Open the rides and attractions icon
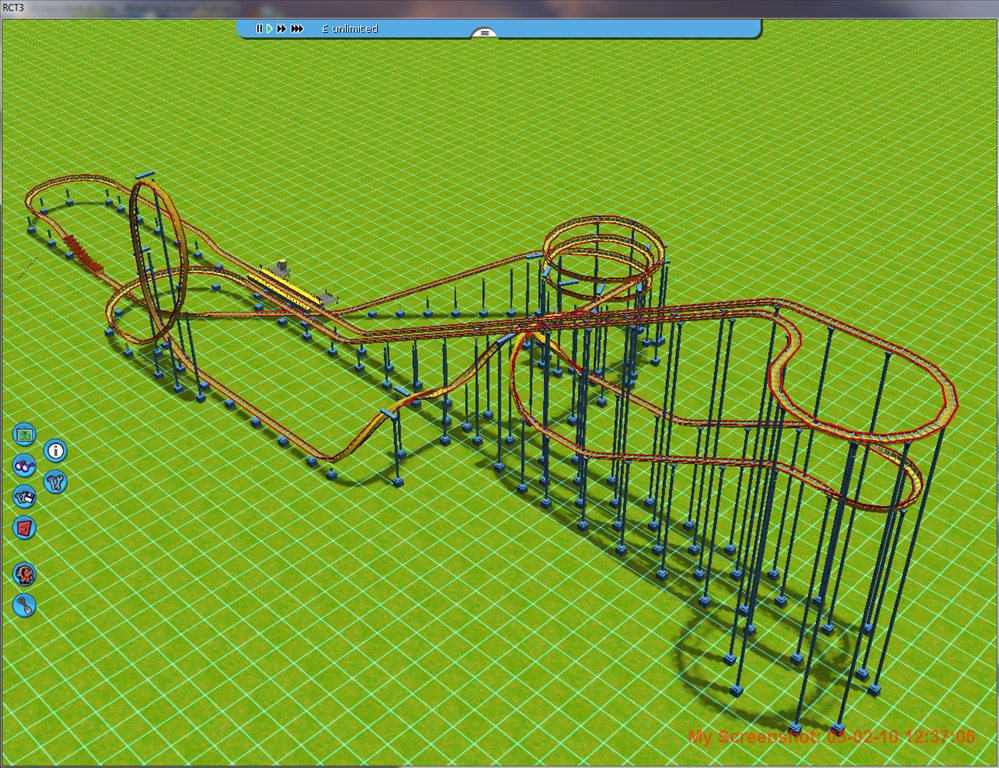The width and height of the screenshot is (999, 768). point(25,574)
